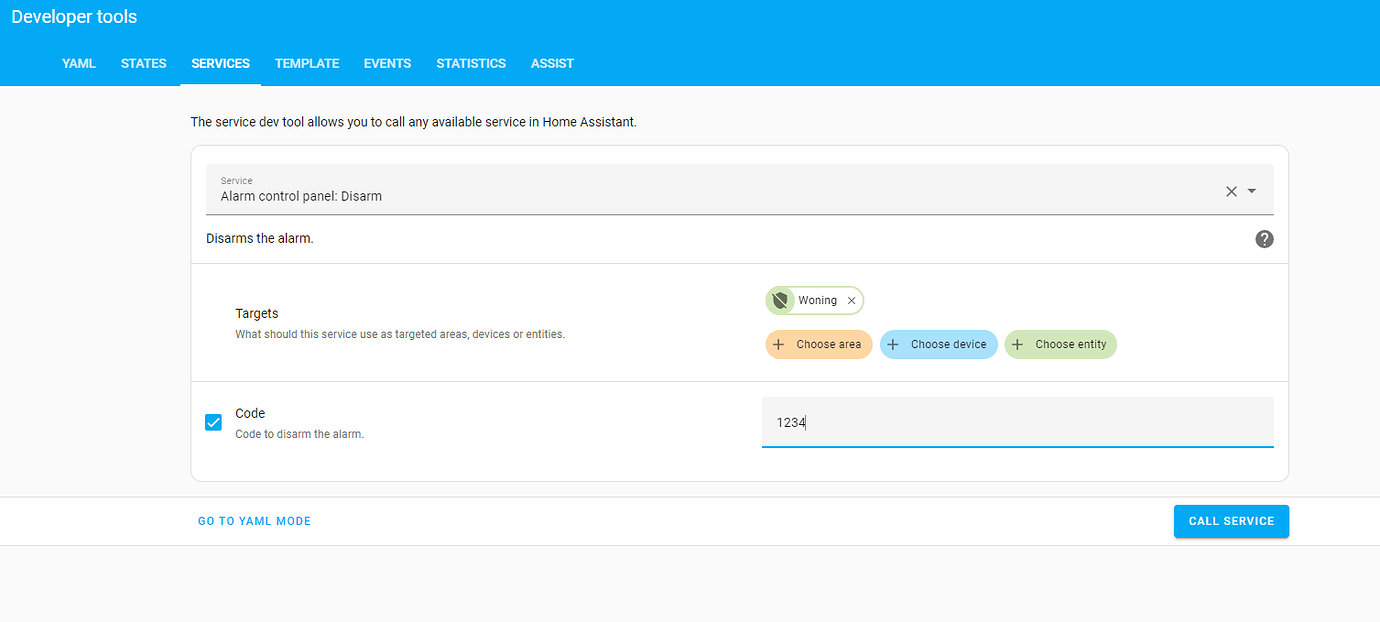1380x622 pixels.
Task: Click the Targets label
Action: [257, 313]
